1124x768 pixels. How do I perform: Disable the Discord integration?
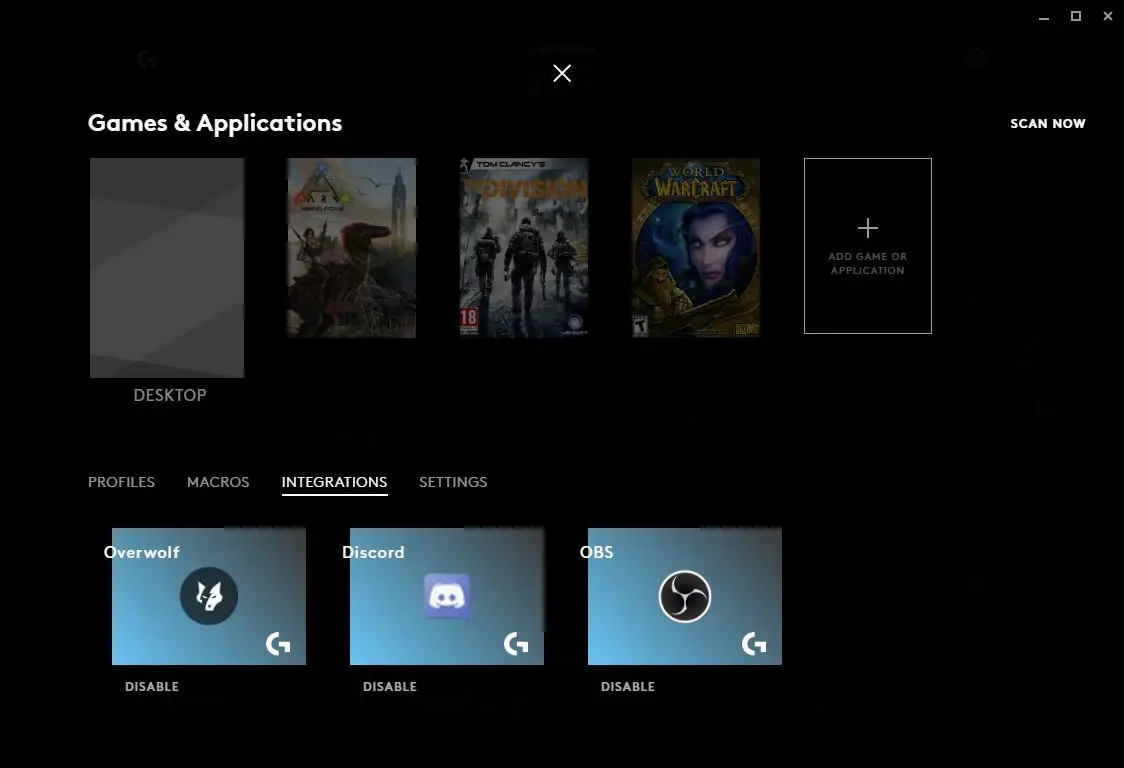pos(390,686)
